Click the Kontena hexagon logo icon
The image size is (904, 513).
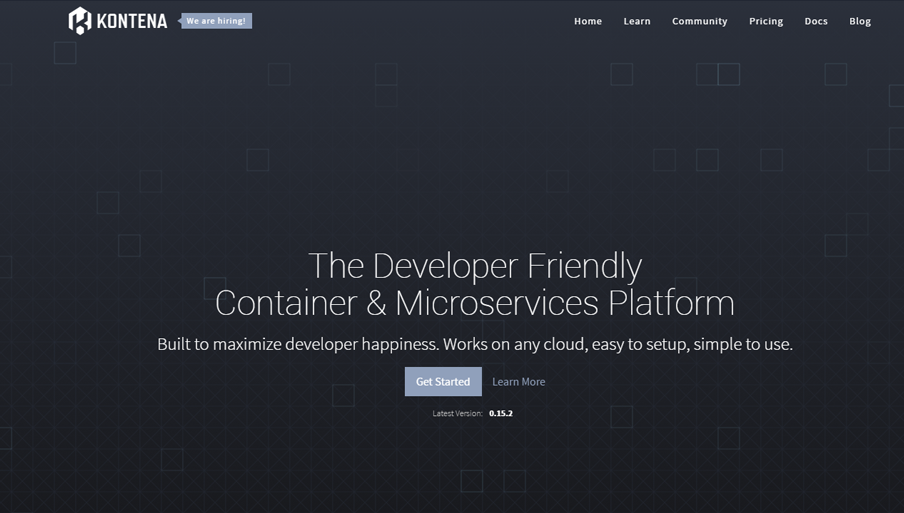coord(80,21)
